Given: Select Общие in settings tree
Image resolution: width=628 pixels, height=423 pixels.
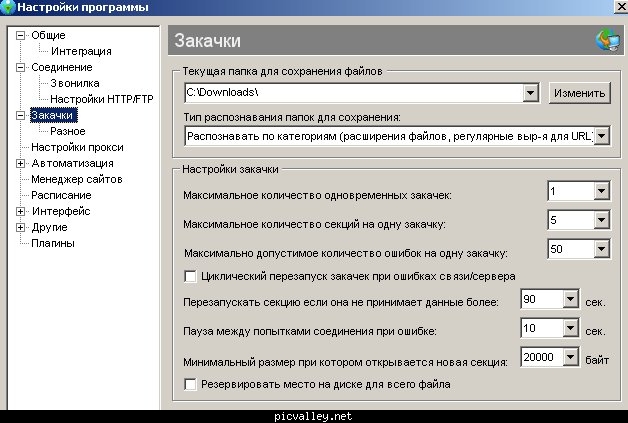Looking at the screenshot, I should coord(48,35).
